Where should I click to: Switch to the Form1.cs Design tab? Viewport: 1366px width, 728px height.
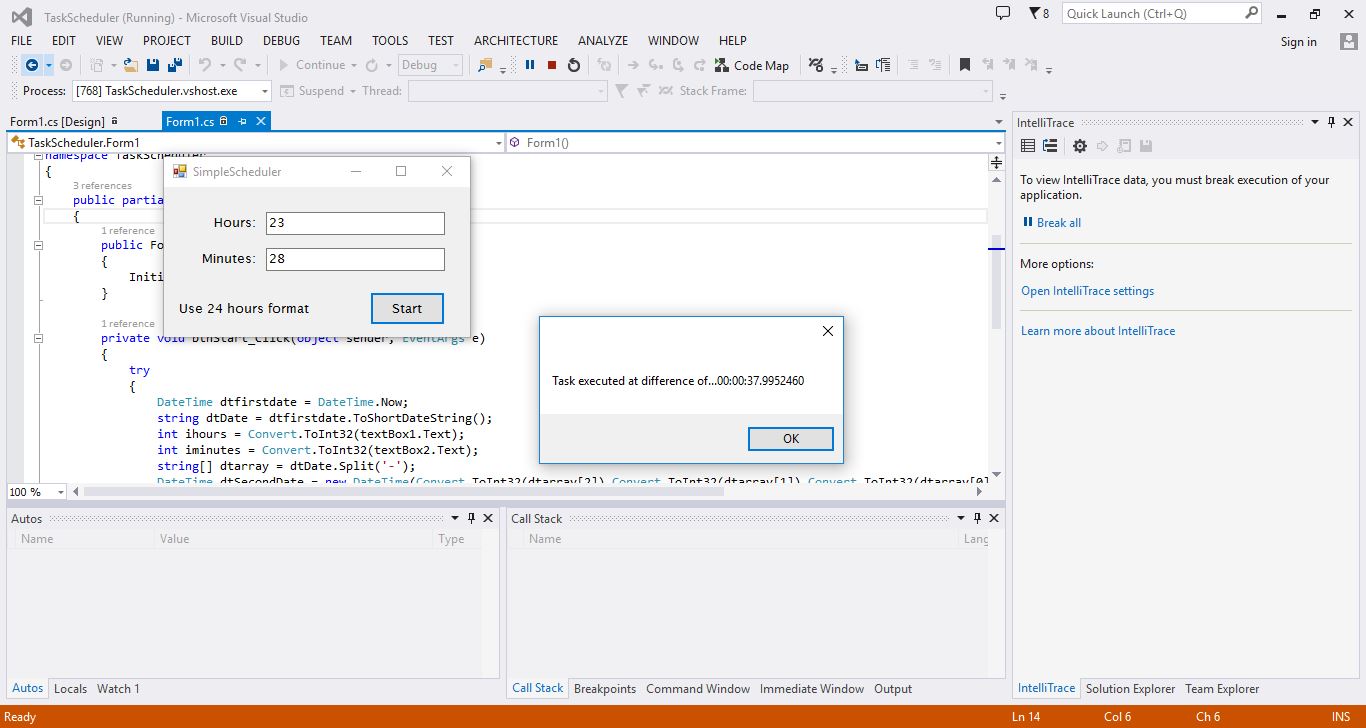click(x=60, y=120)
